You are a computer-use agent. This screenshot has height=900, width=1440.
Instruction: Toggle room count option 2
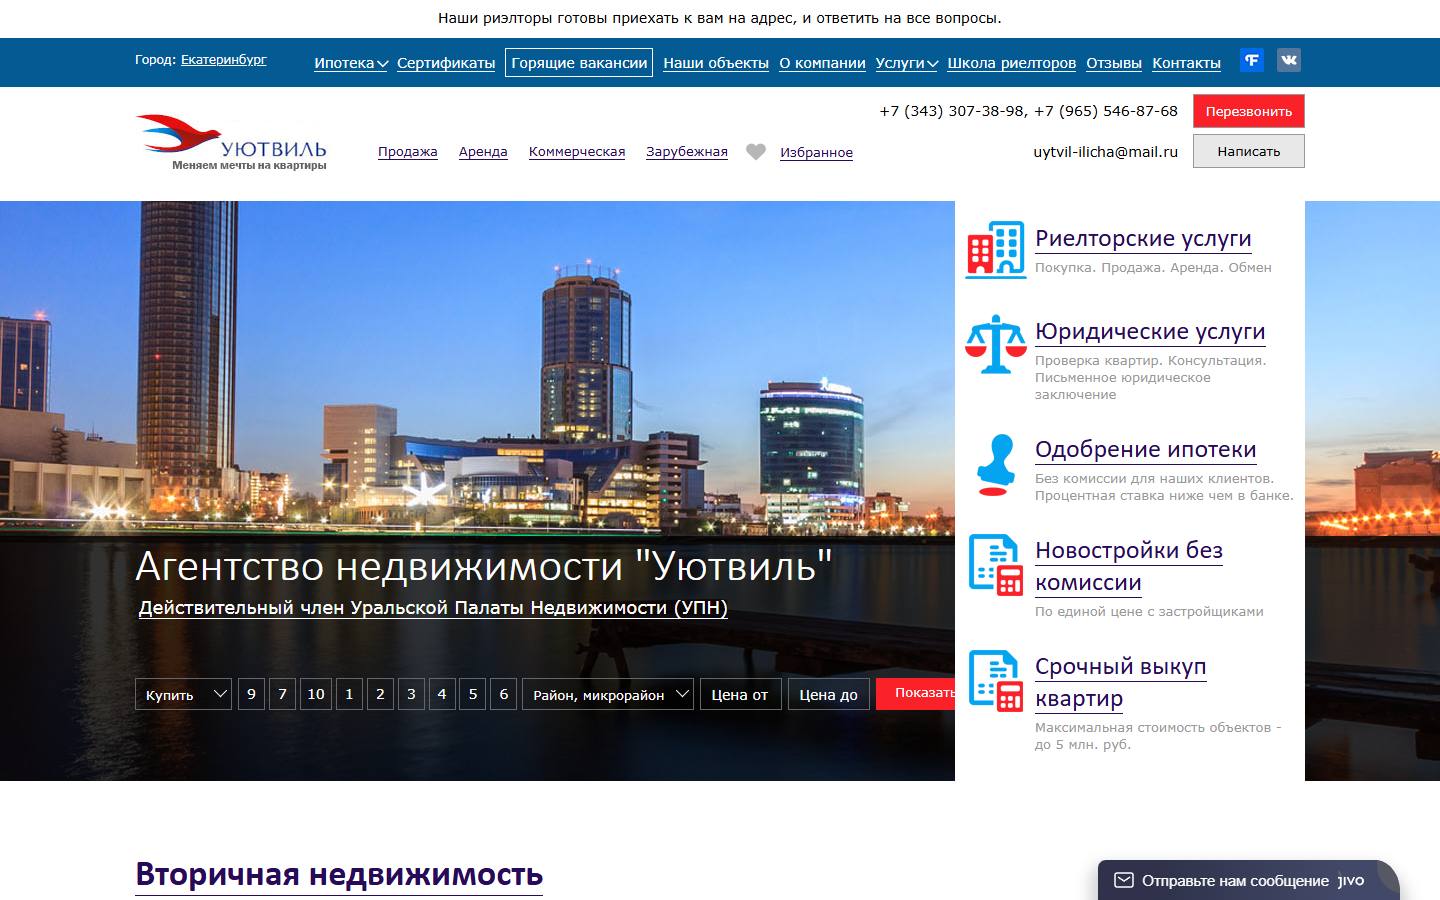click(x=380, y=694)
